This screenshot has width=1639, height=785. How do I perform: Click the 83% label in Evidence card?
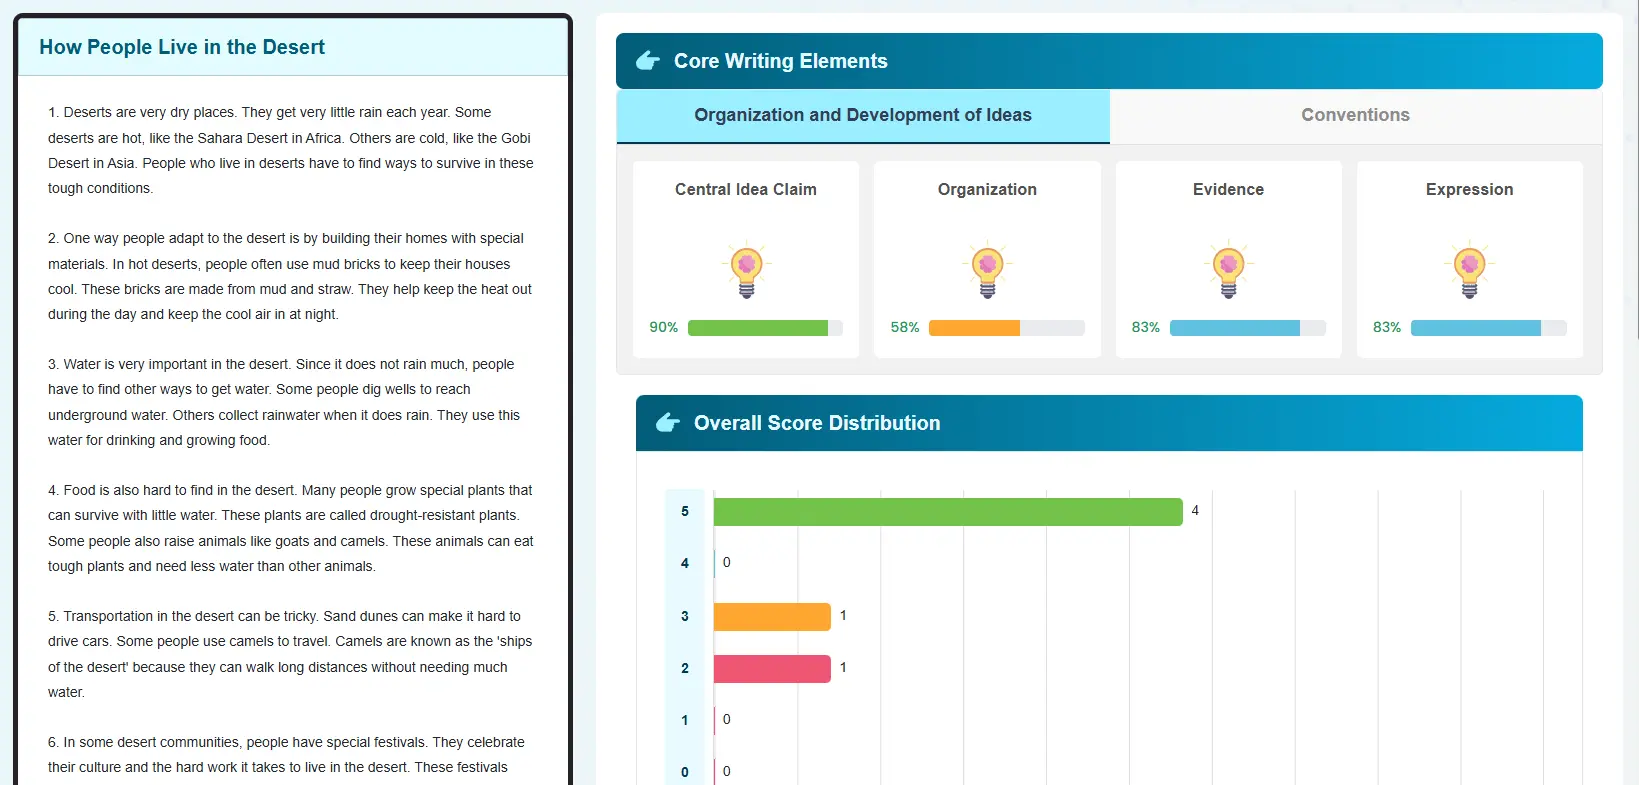1146,328
